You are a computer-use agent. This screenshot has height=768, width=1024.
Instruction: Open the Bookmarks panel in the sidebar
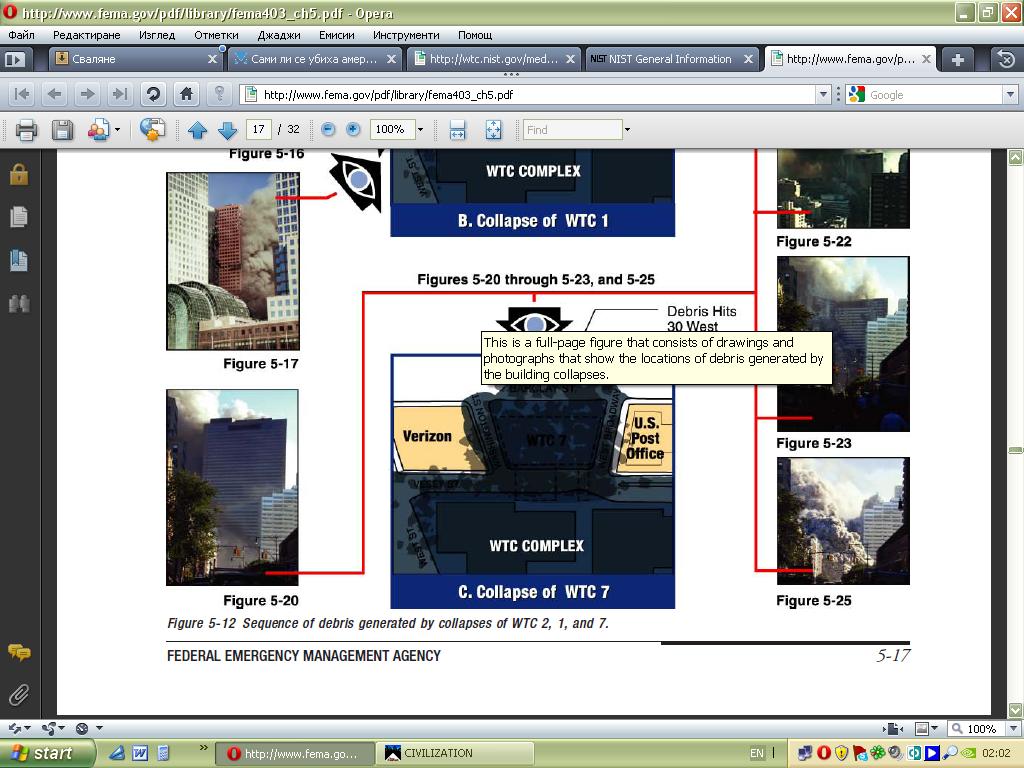coord(18,260)
